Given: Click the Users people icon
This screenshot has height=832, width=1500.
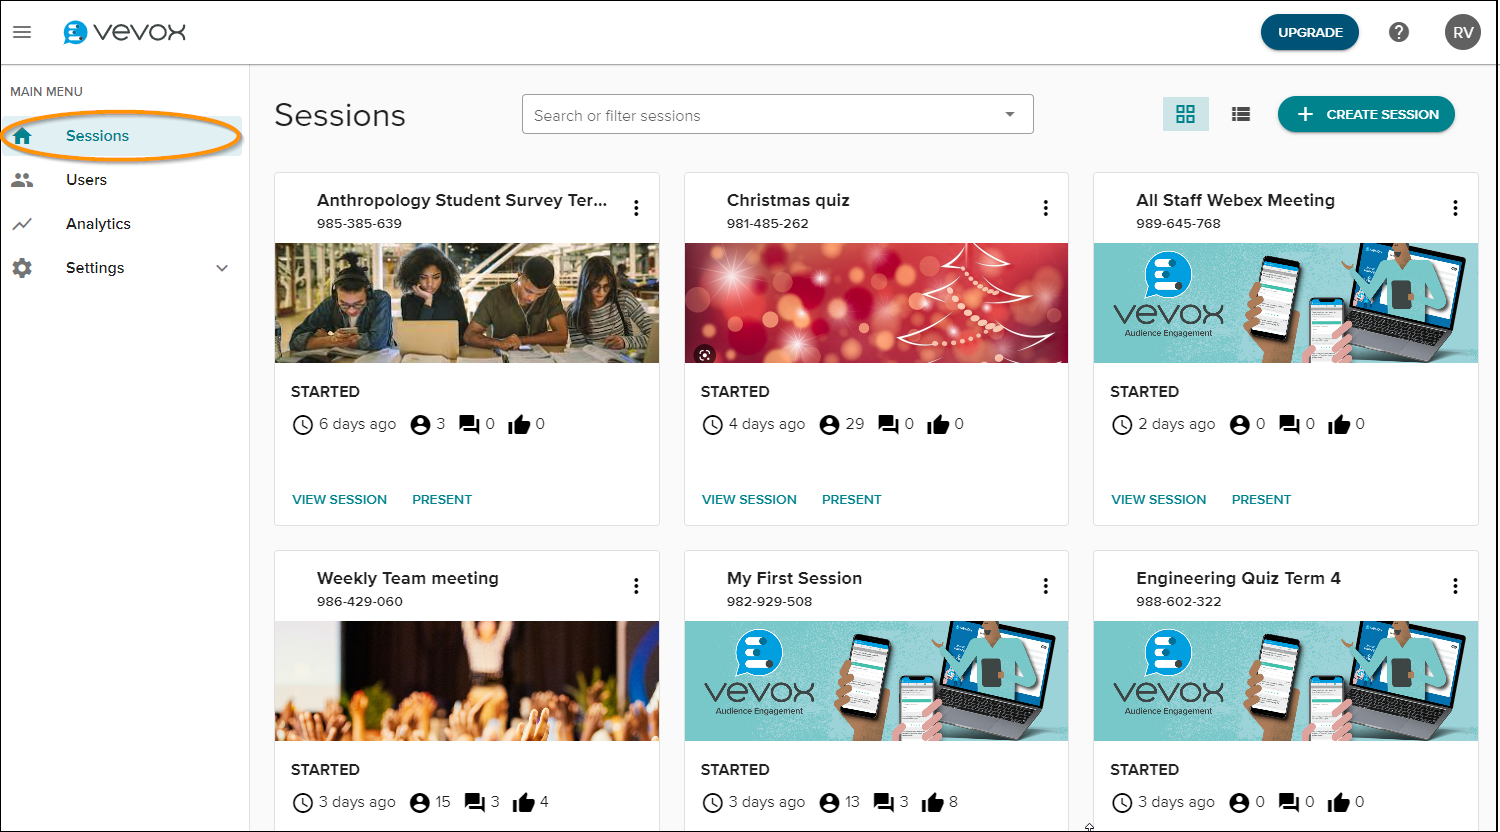Looking at the screenshot, I should (22, 180).
